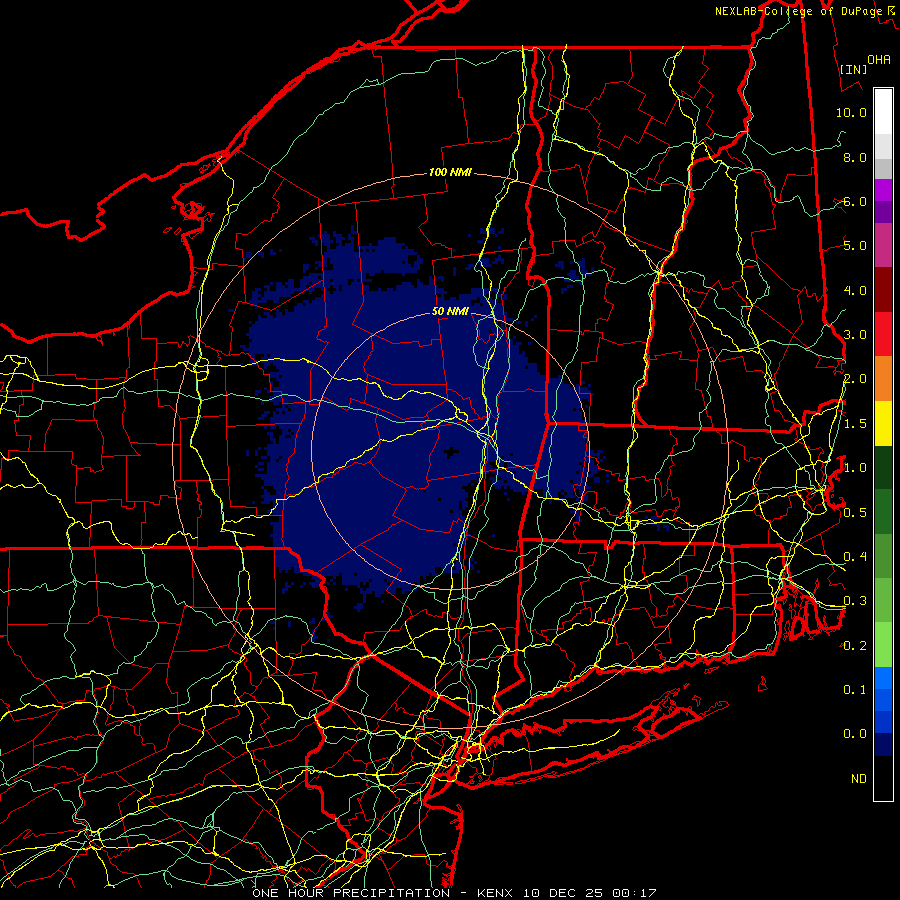Image resolution: width=900 pixels, height=900 pixels.
Task: Click the 50 NMI range ring label
Action: (x=450, y=311)
